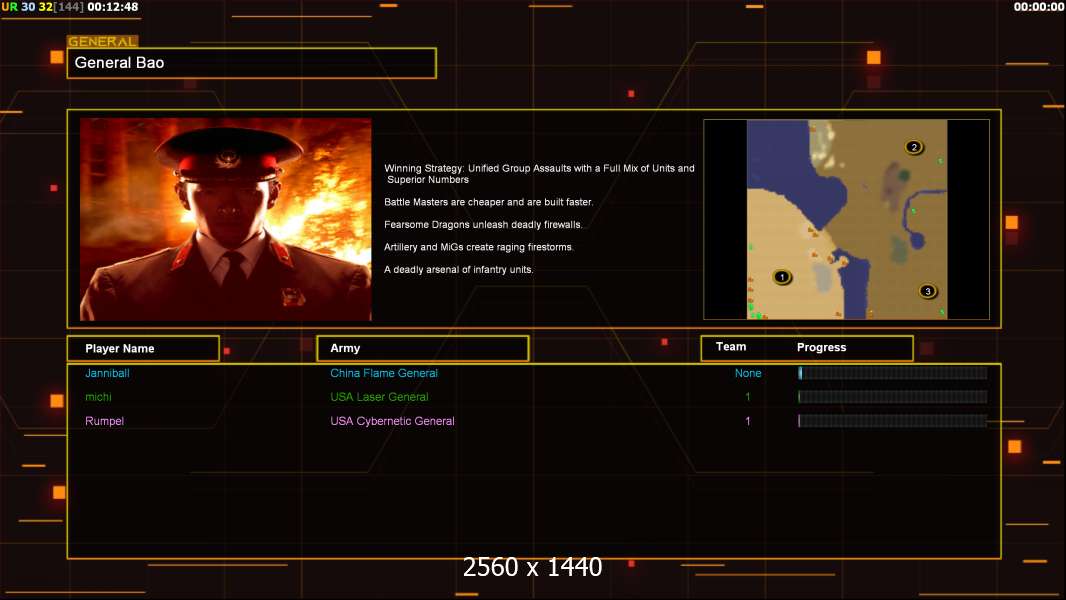Click Rumpel's loading progress bar
The image size is (1066, 600).
(893, 421)
